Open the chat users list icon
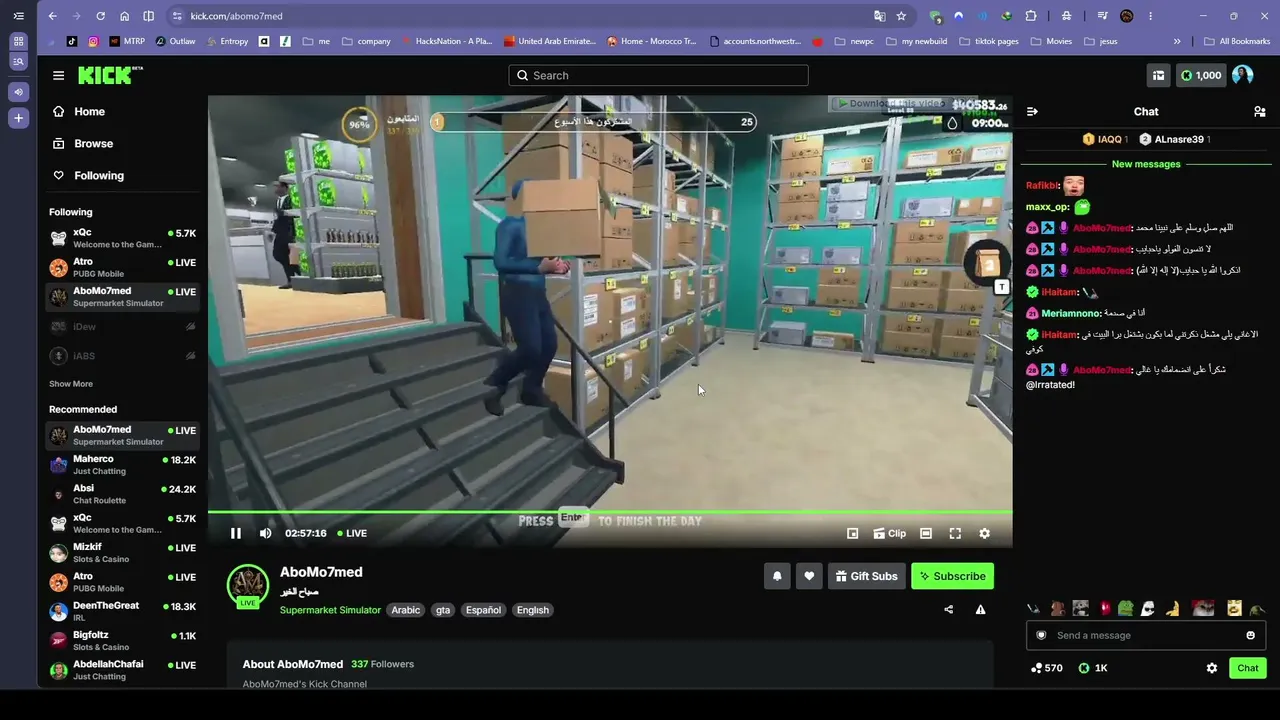 [1260, 112]
